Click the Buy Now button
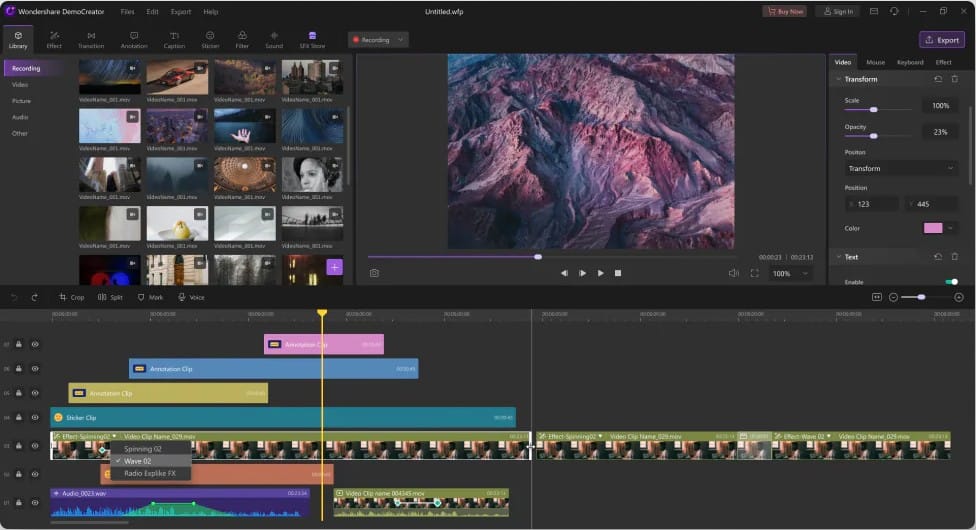Screen dimensions: 976x530 (784, 11)
